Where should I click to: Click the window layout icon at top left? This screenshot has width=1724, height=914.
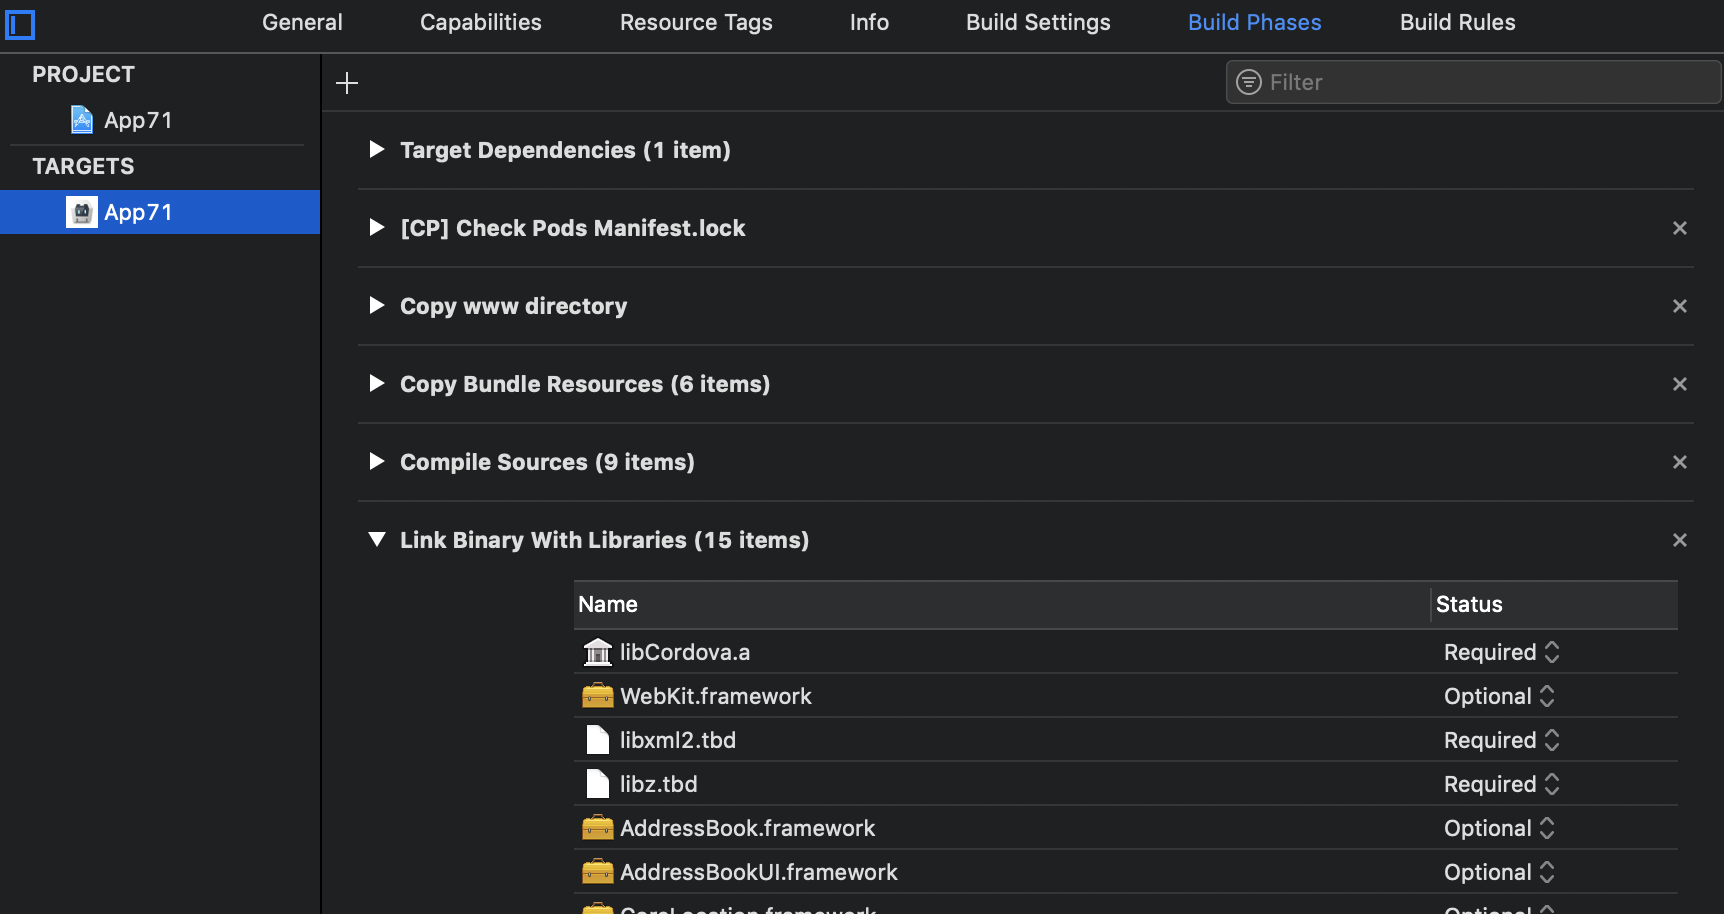pyautogui.click(x=21, y=24)
